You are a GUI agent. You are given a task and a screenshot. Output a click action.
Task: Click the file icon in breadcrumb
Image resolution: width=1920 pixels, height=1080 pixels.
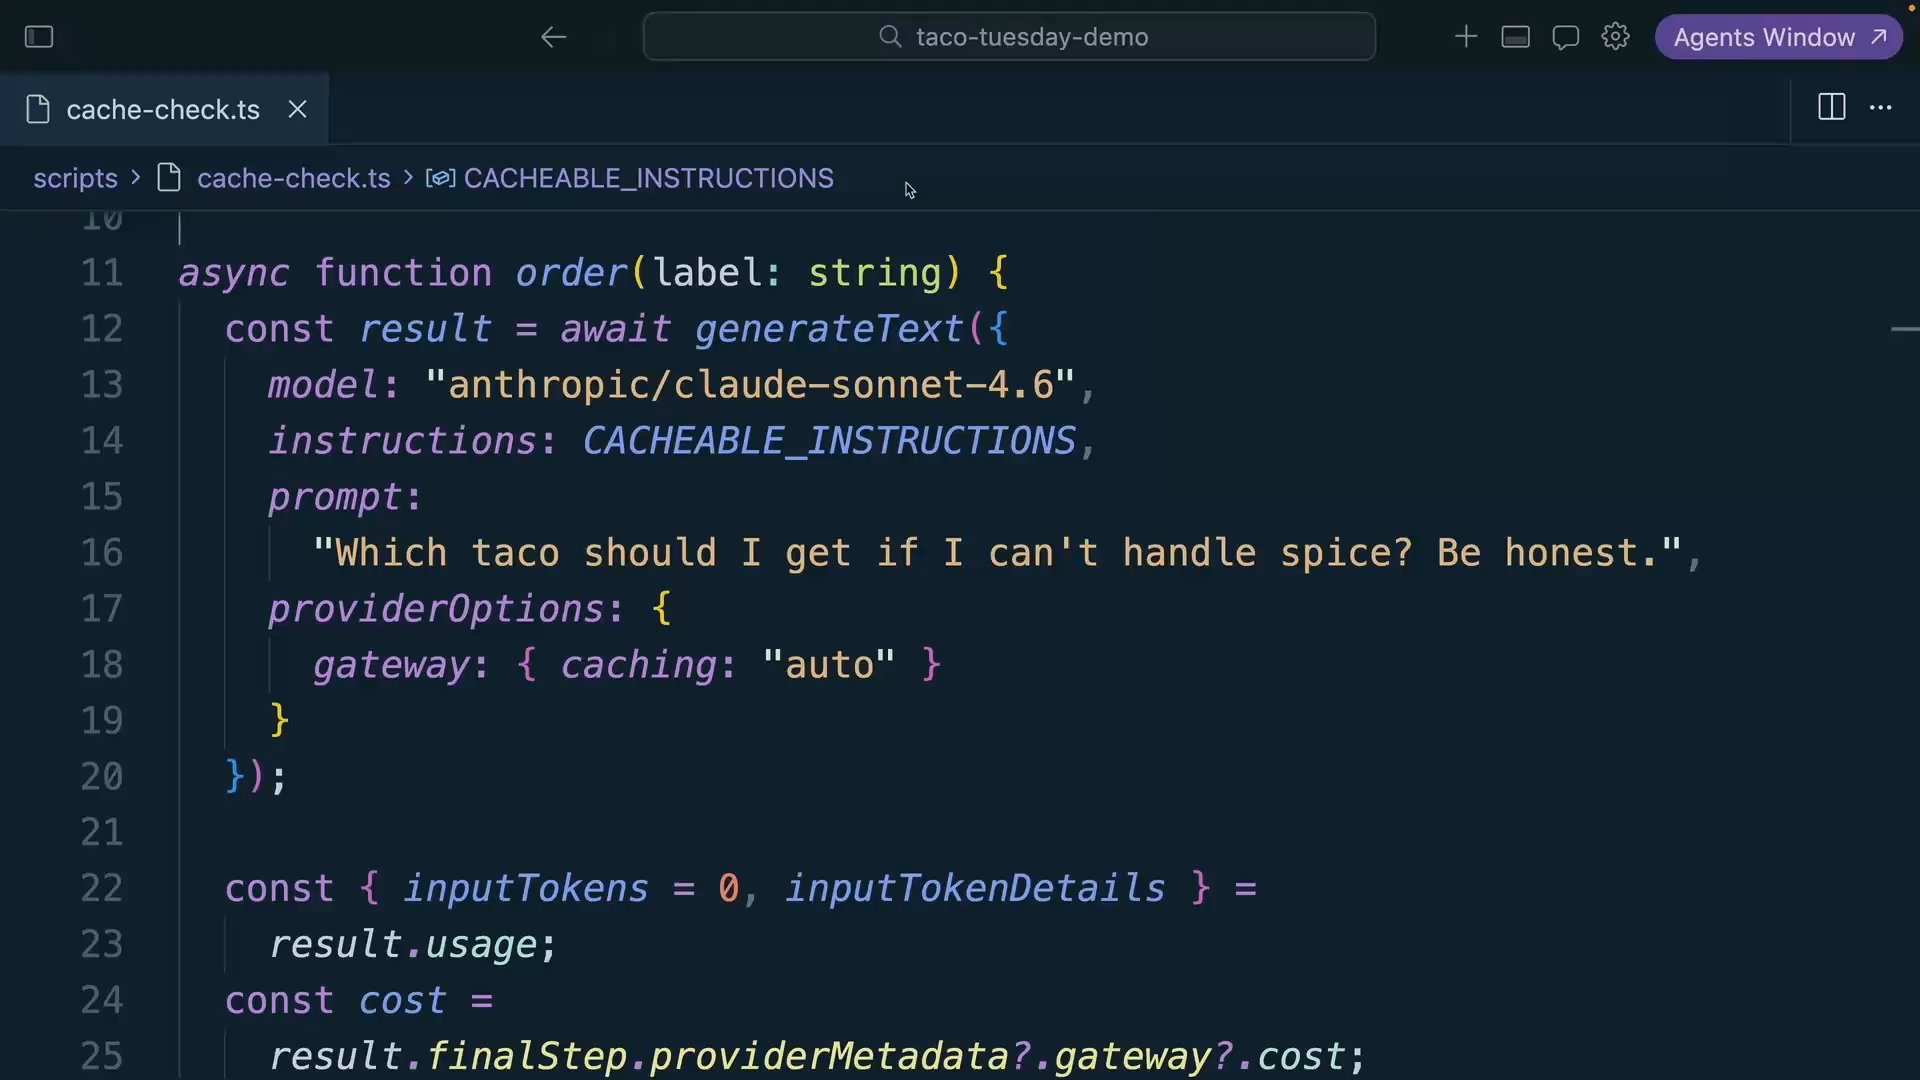pyautogui.click(x=170, y=178)
